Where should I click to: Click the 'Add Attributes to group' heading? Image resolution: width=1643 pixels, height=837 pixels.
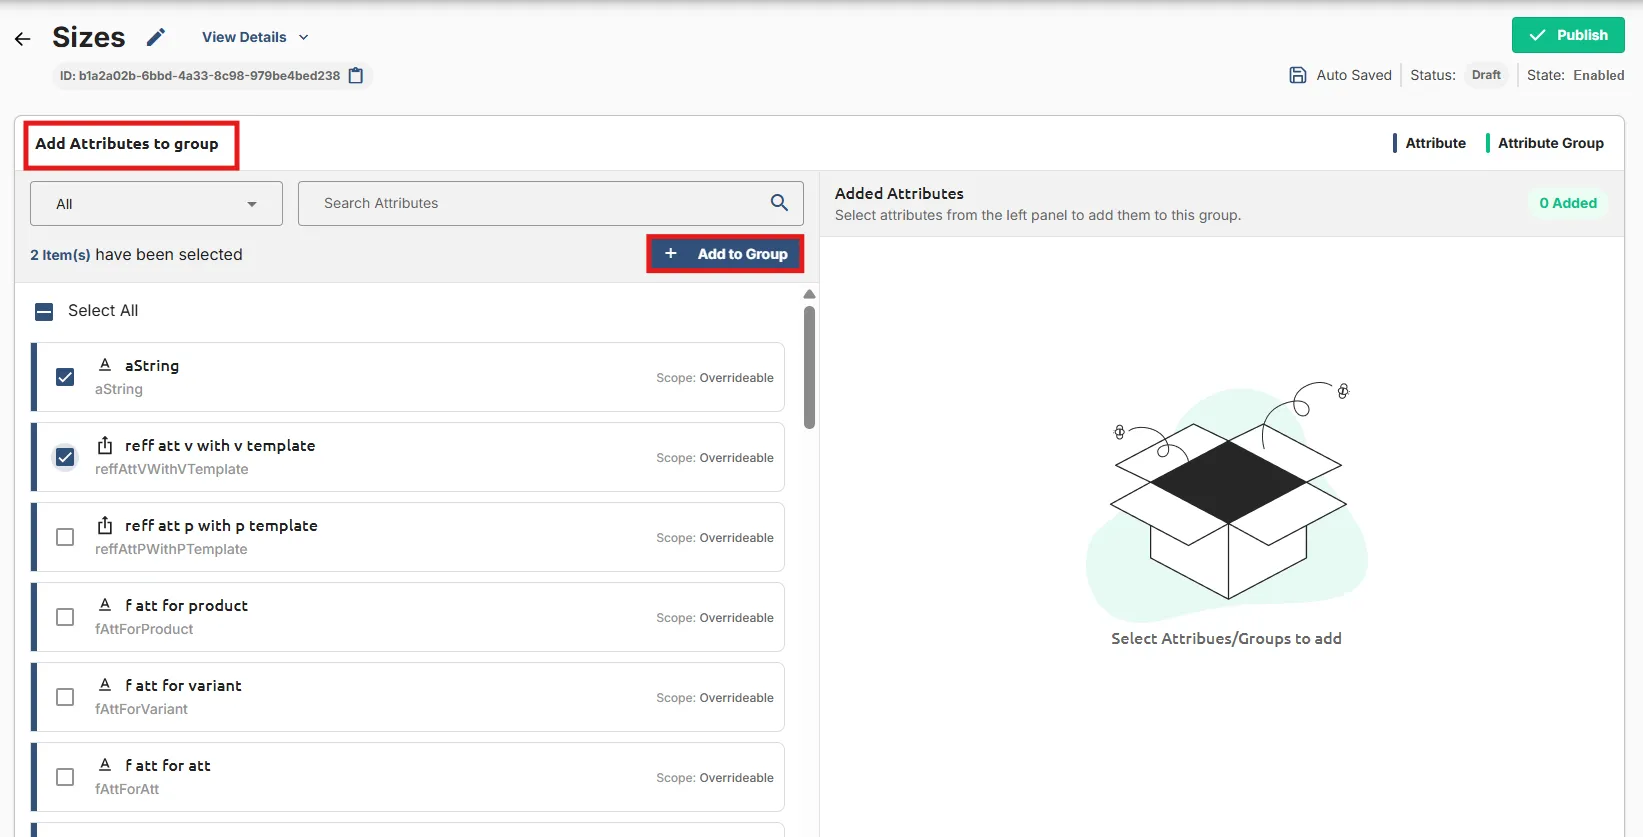[x=127, y=144]
